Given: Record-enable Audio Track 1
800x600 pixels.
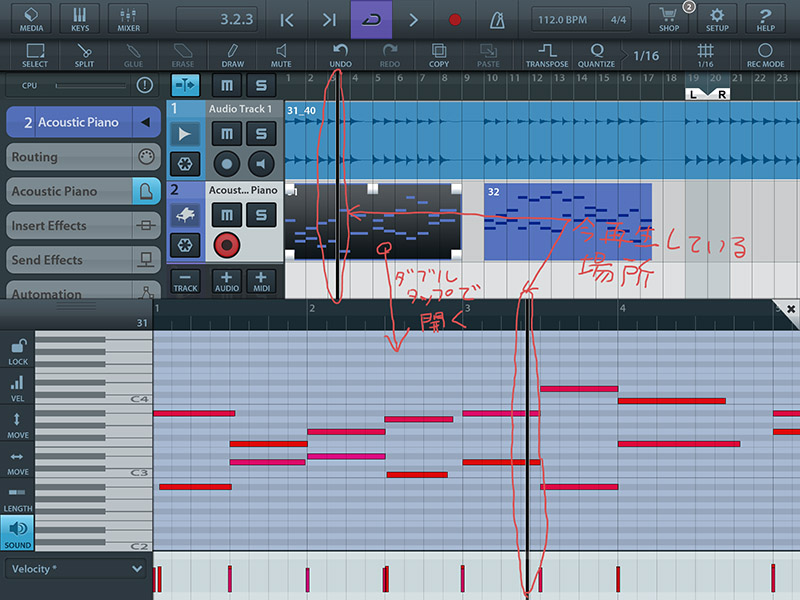Looking at the screenshot, I should click(x=227, y=164).
